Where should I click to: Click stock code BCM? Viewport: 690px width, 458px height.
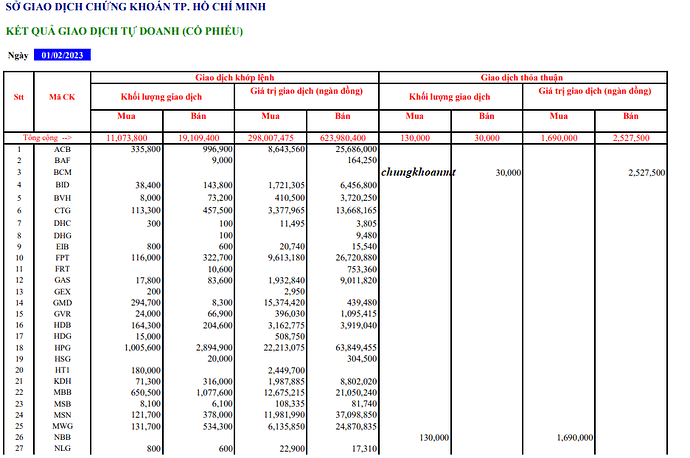(62, 172)
